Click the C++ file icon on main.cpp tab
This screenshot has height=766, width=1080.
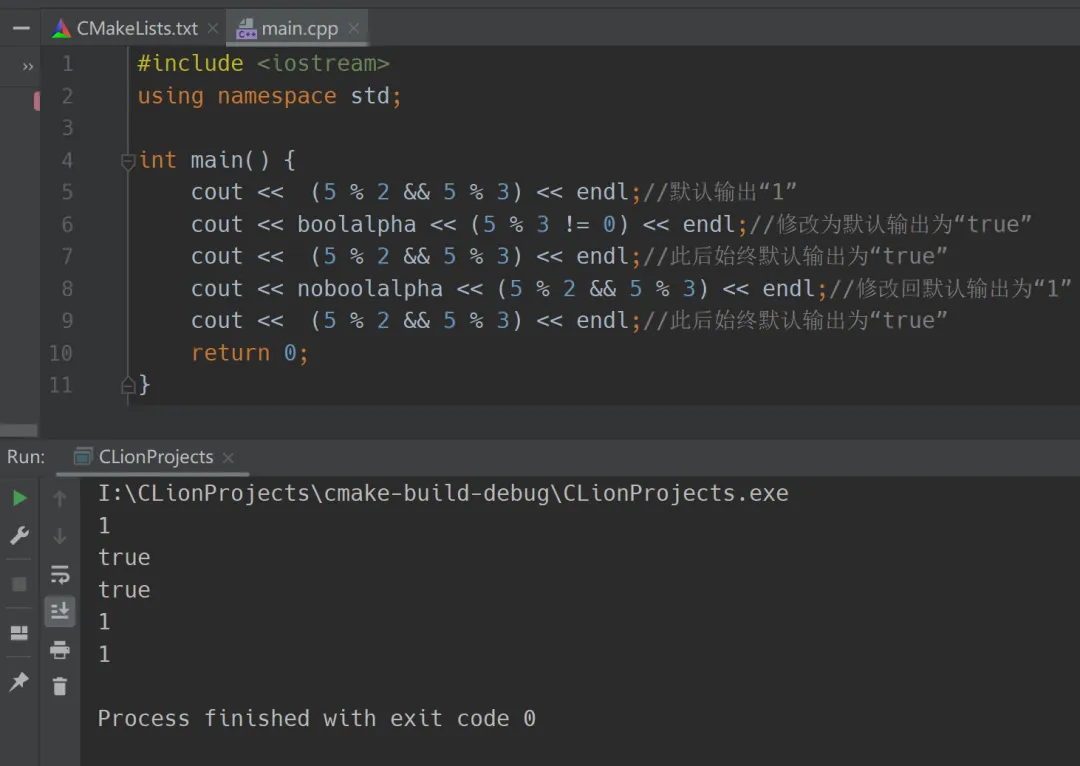pyautogui.click(x=246, y=29)
